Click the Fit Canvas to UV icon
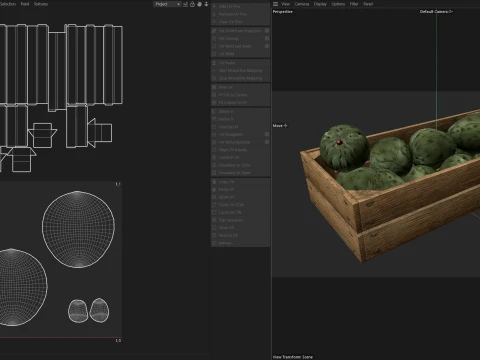The height and width of the screenshot is (360, 480). click(214, 102)
